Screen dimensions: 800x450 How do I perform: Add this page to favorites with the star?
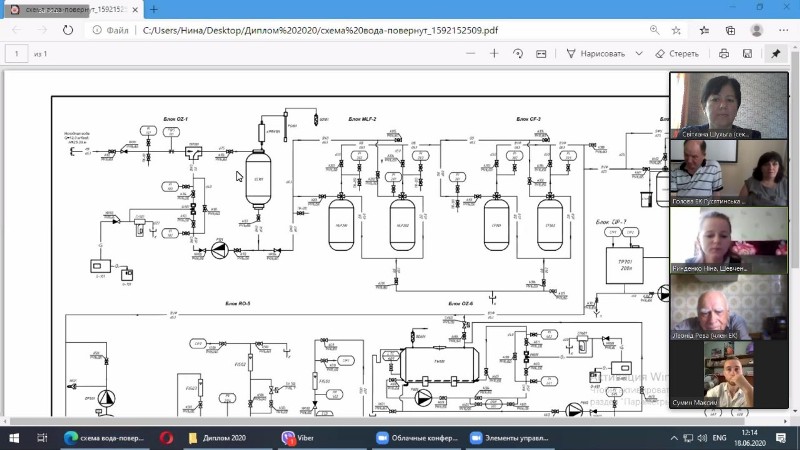click(x=676, y=30)
